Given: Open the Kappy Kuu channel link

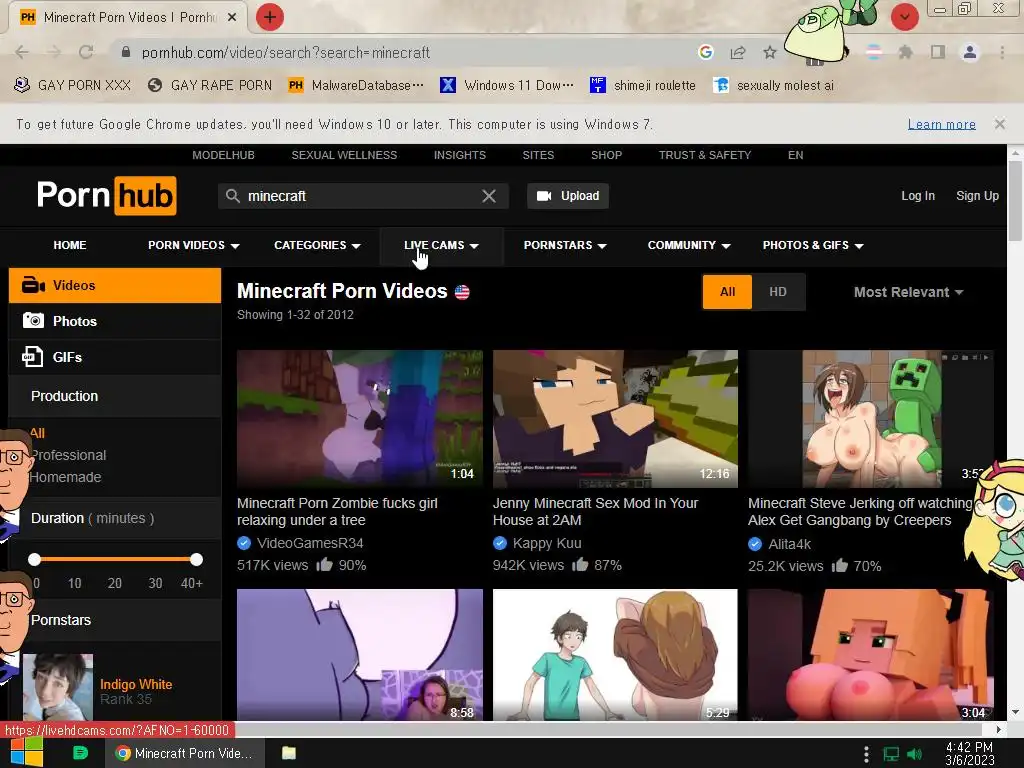Looking at the screenshot, I should tap(547, 543).
